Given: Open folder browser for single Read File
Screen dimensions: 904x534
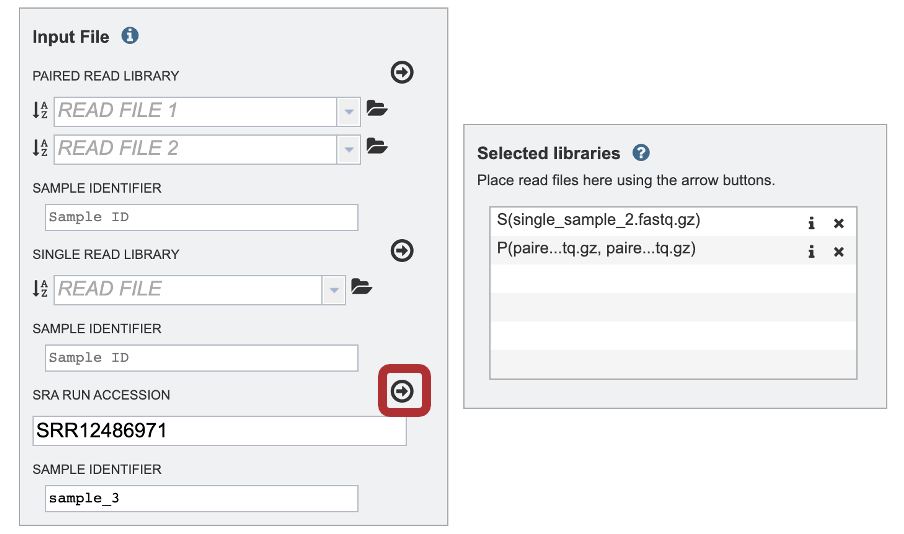Looking at the screenshot, I should click(x=361, y=286).
